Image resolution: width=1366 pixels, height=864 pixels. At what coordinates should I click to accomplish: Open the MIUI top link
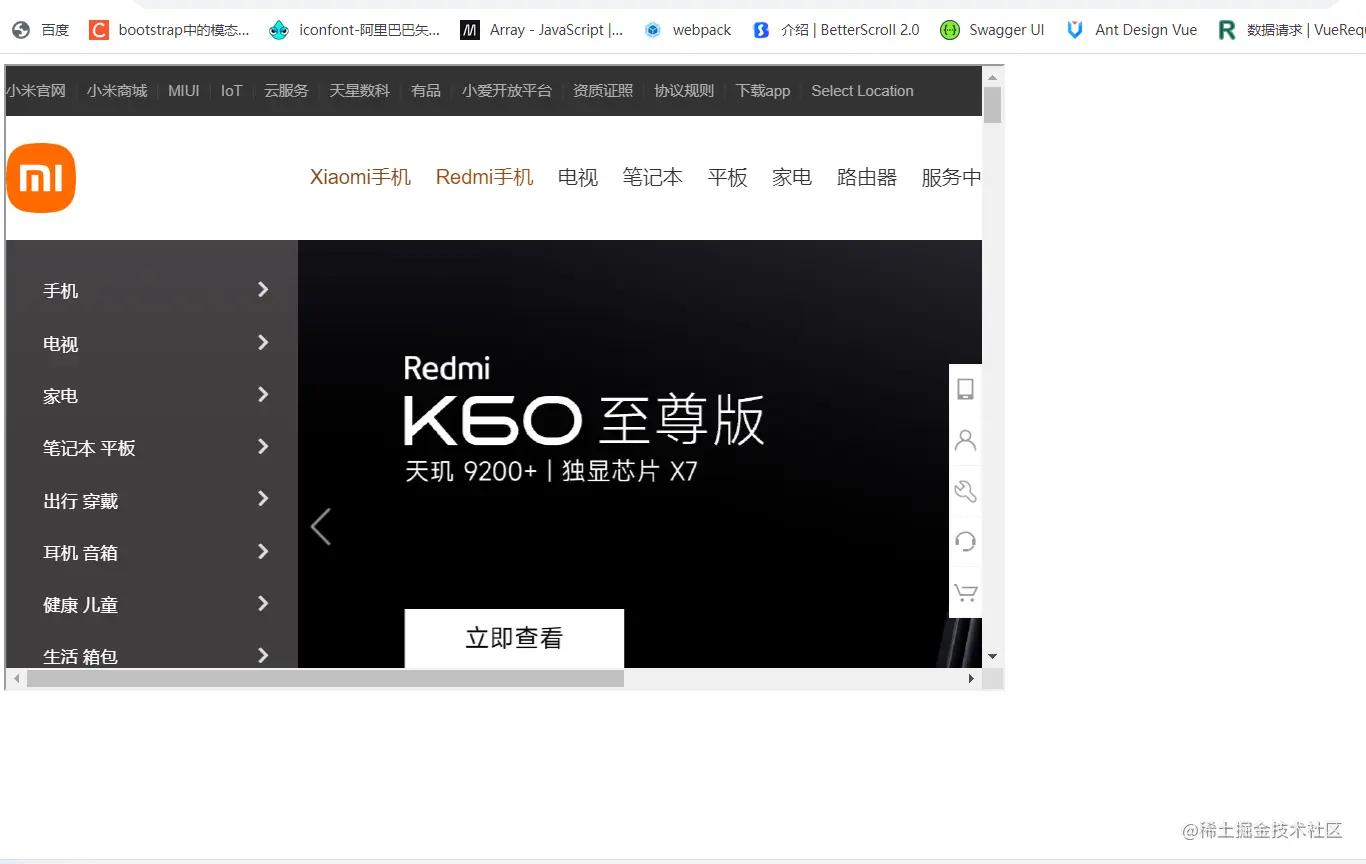click(x=184, y=91)
